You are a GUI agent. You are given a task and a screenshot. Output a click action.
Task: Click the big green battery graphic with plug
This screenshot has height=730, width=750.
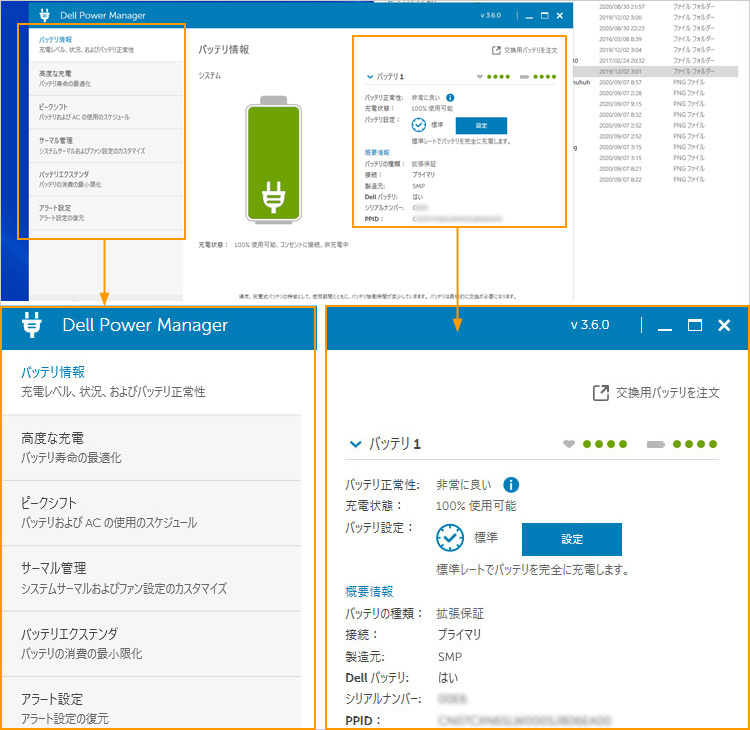point(273,160)
